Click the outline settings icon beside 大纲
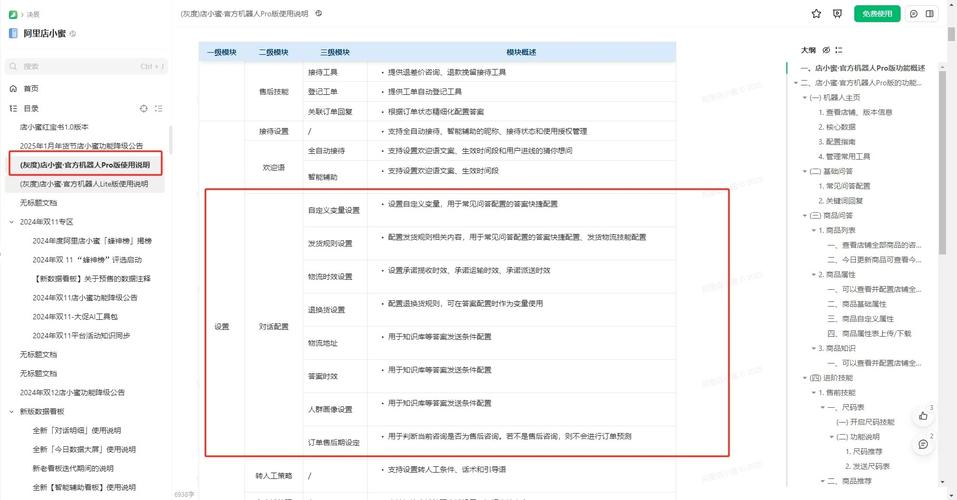Screen dimensions: 957x500 pos(839,50)
